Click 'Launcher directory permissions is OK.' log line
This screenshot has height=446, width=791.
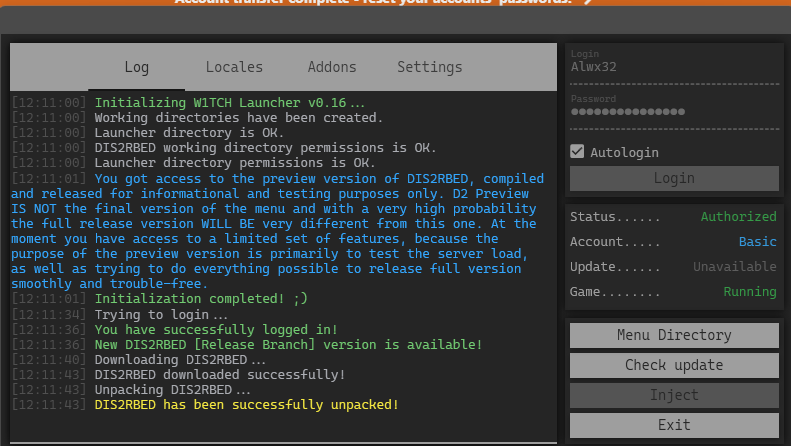pos(235,163)
